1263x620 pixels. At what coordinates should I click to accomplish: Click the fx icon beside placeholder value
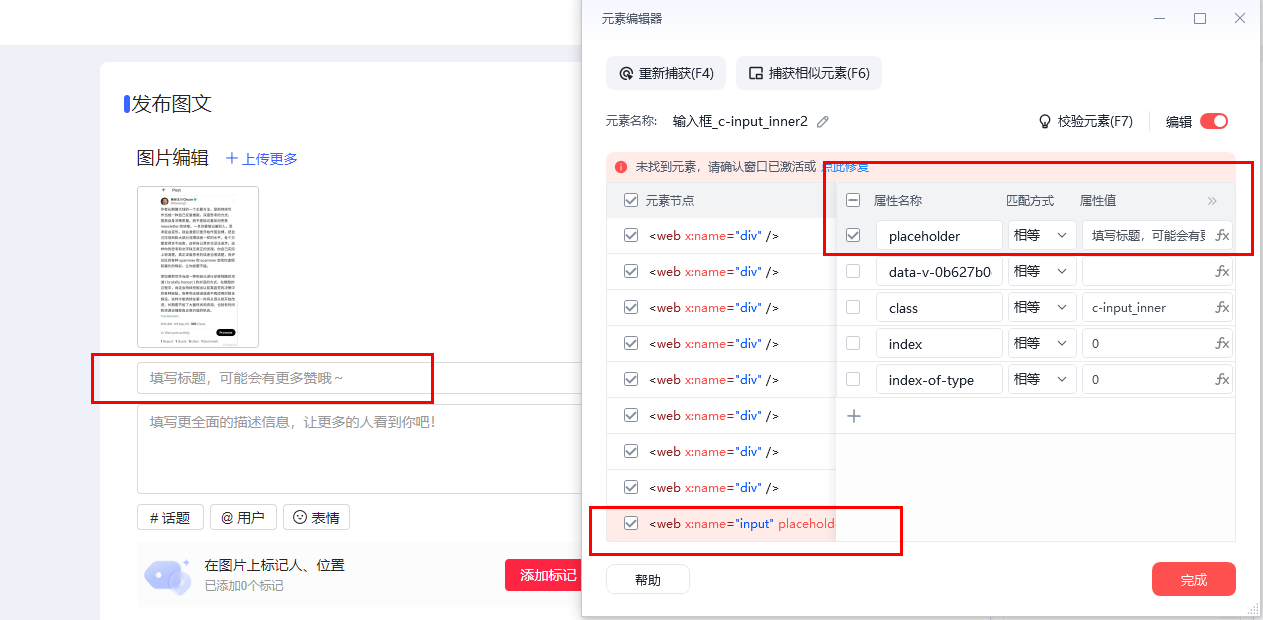(1222, 236)
